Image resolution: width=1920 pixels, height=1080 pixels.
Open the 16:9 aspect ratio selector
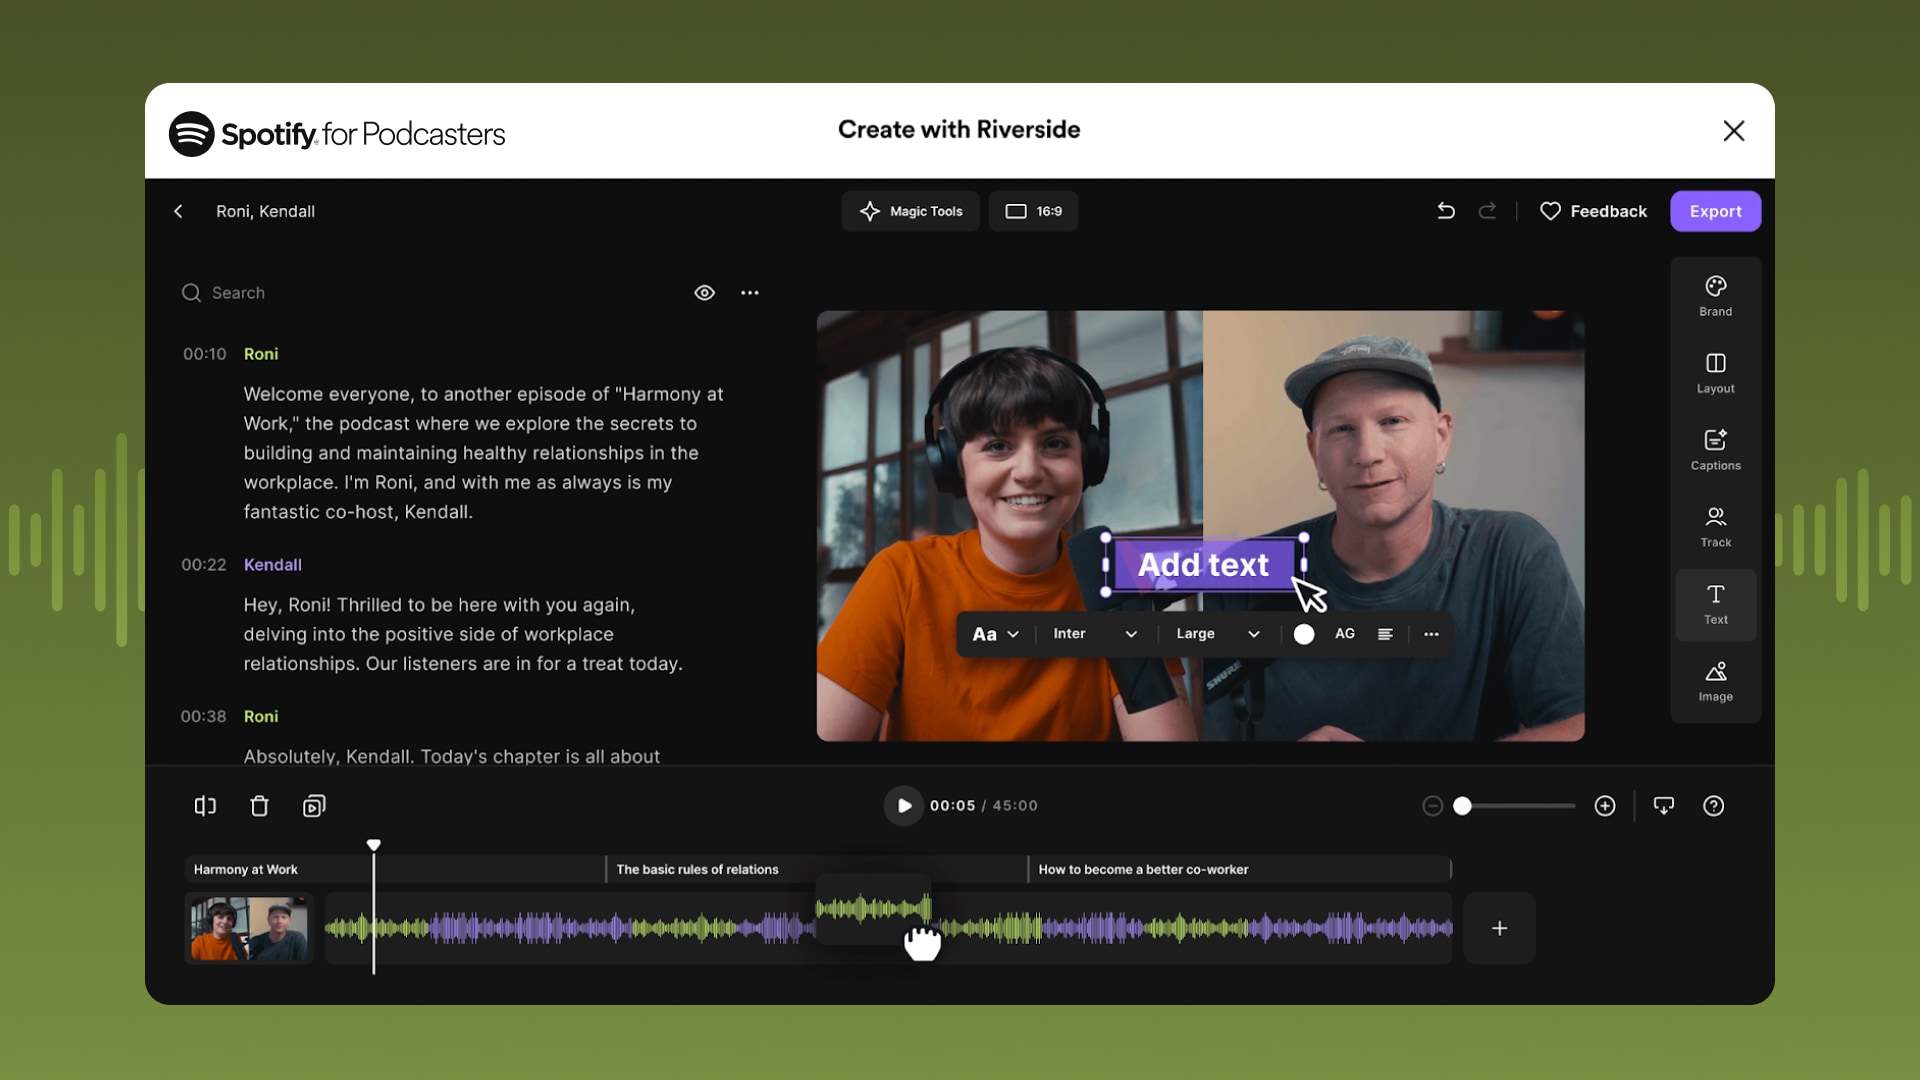coord(1033,211)
